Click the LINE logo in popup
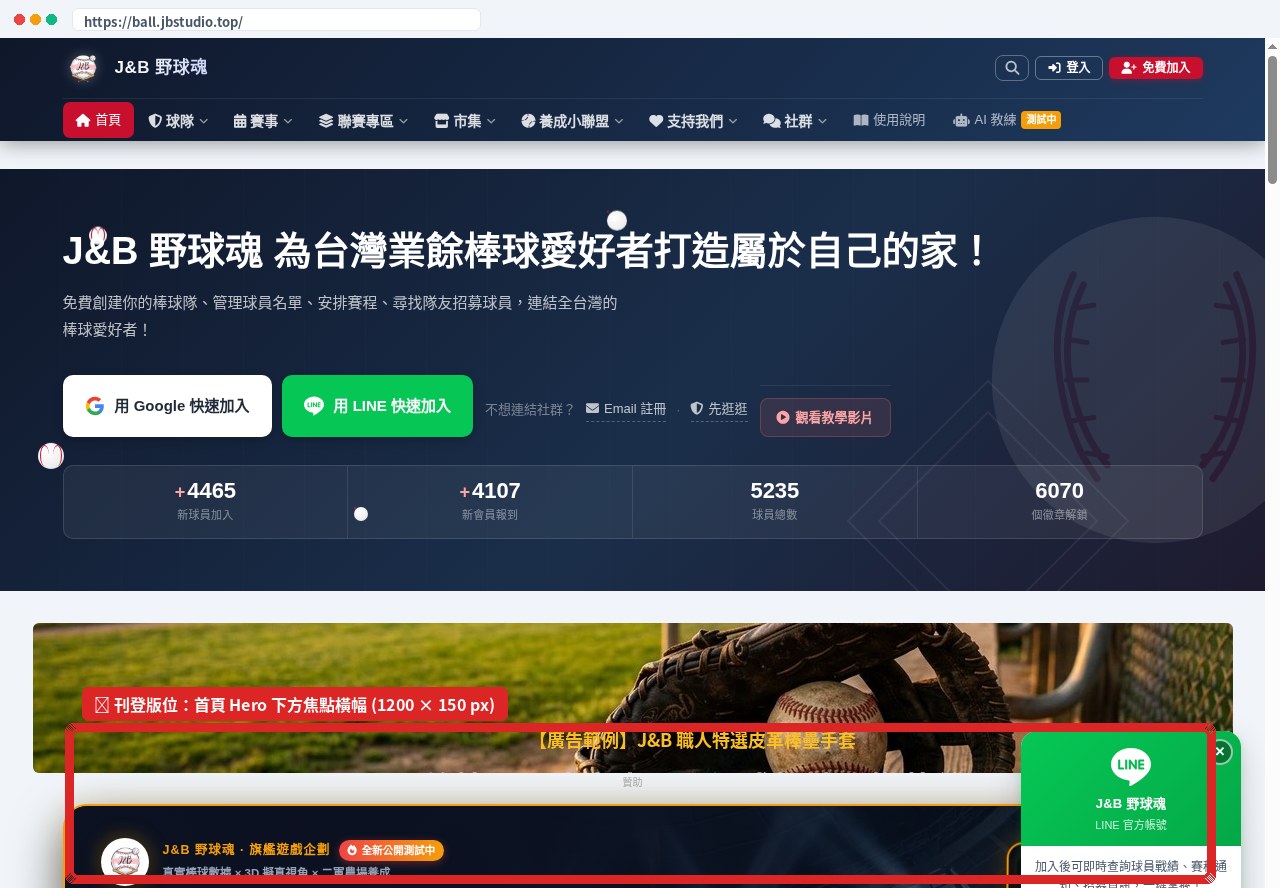The height and width of the screenshot is (888, 1280). (x=1131, y=767)
